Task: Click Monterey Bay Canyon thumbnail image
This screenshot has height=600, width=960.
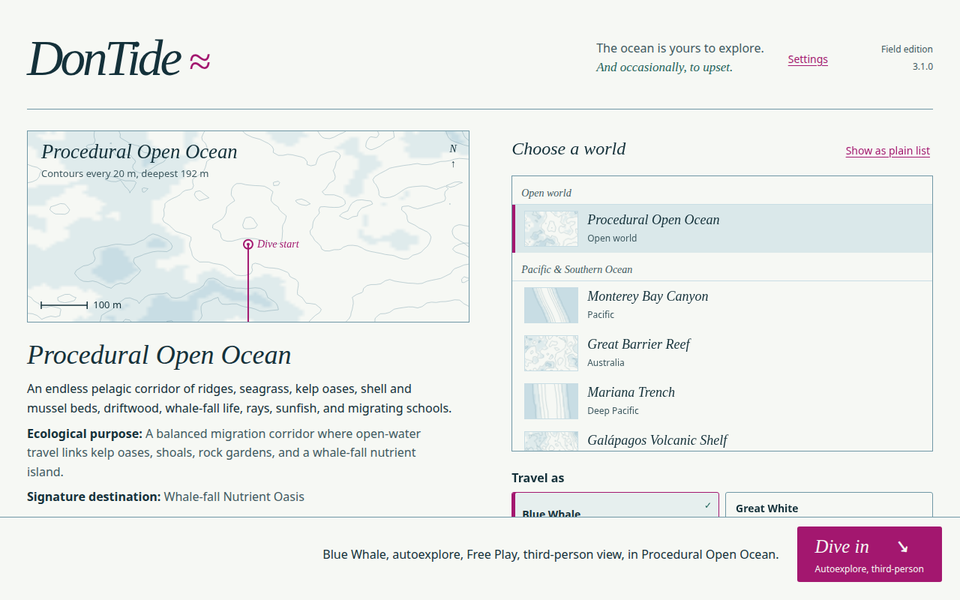Action: [x=551, y=305]
